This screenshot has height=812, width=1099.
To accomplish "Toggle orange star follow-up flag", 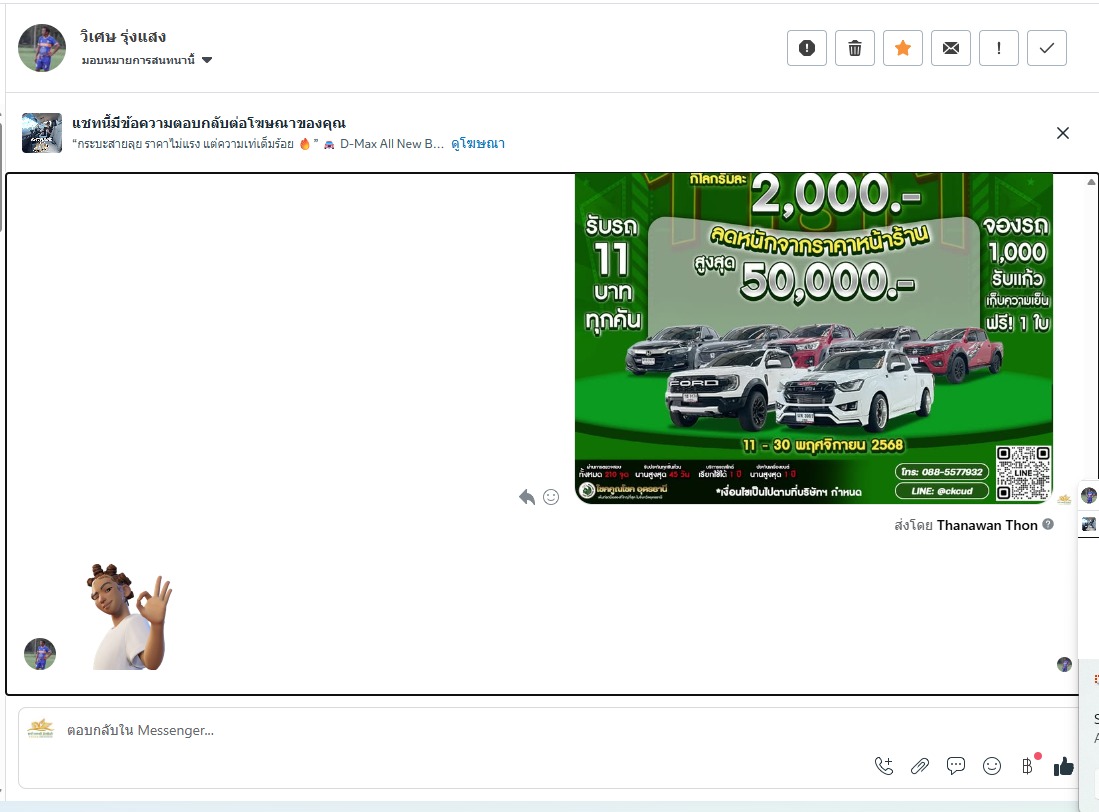I will click(x=903, y=48).
